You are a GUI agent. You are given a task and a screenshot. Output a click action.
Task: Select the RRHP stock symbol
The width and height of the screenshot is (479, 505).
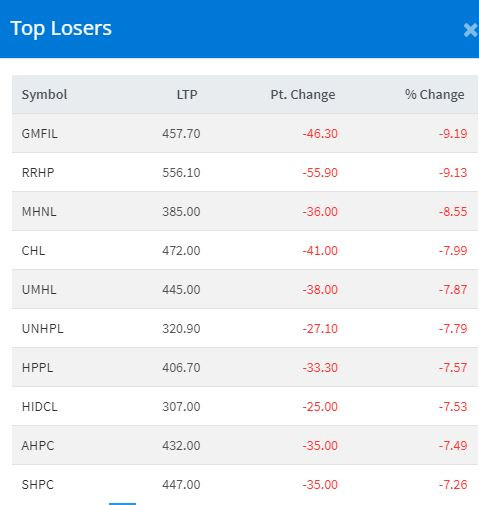pos(38,173)
